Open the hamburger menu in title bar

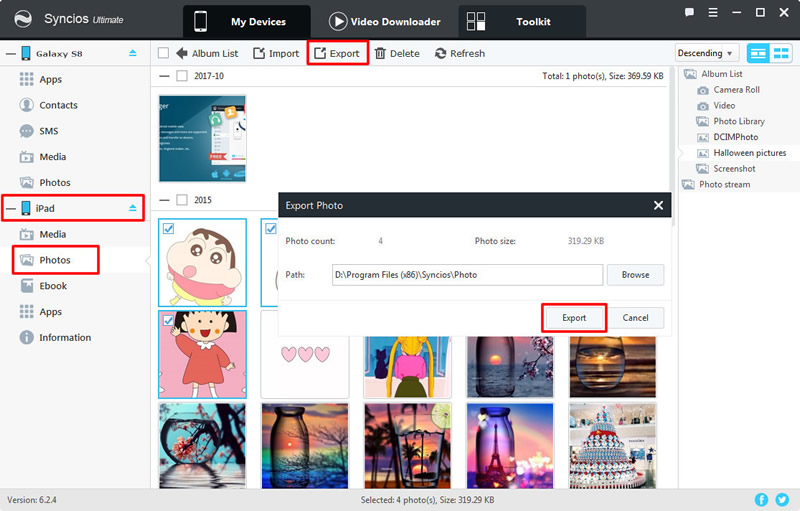click(x=713, y=12)
